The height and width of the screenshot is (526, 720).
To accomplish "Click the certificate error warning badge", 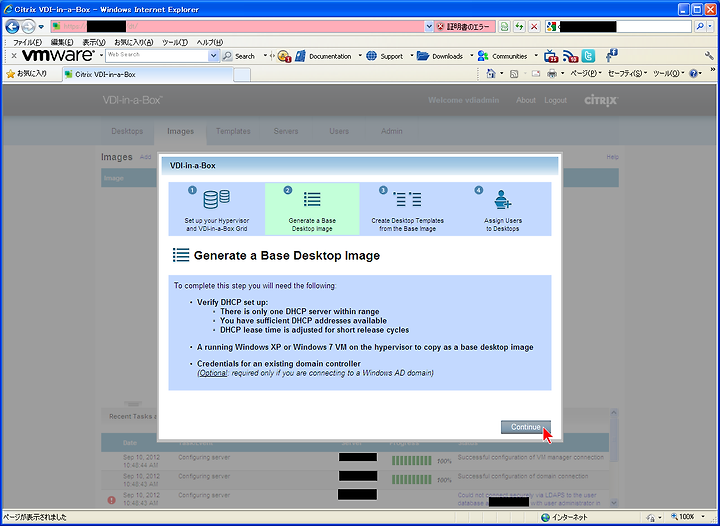I will (x=465, y=27).
